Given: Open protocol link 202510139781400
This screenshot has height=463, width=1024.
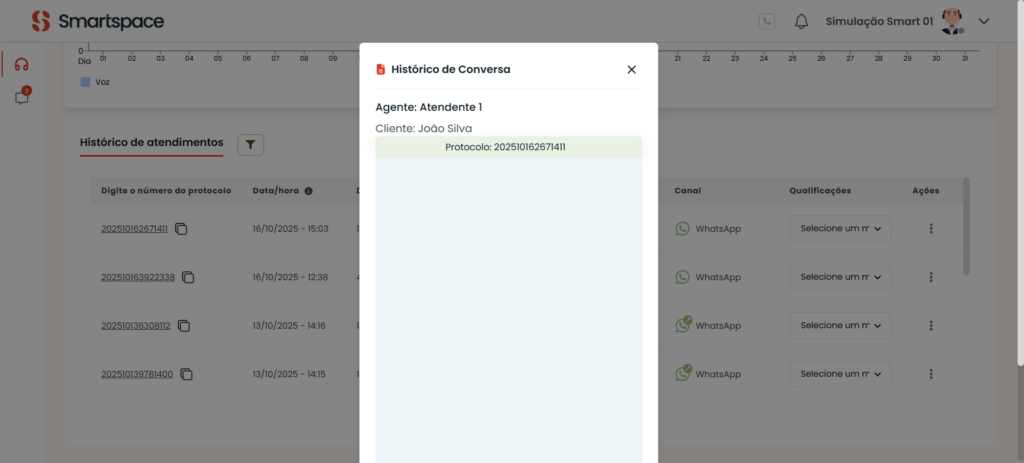Looking at the screenshot, I should tap(137, 374).
